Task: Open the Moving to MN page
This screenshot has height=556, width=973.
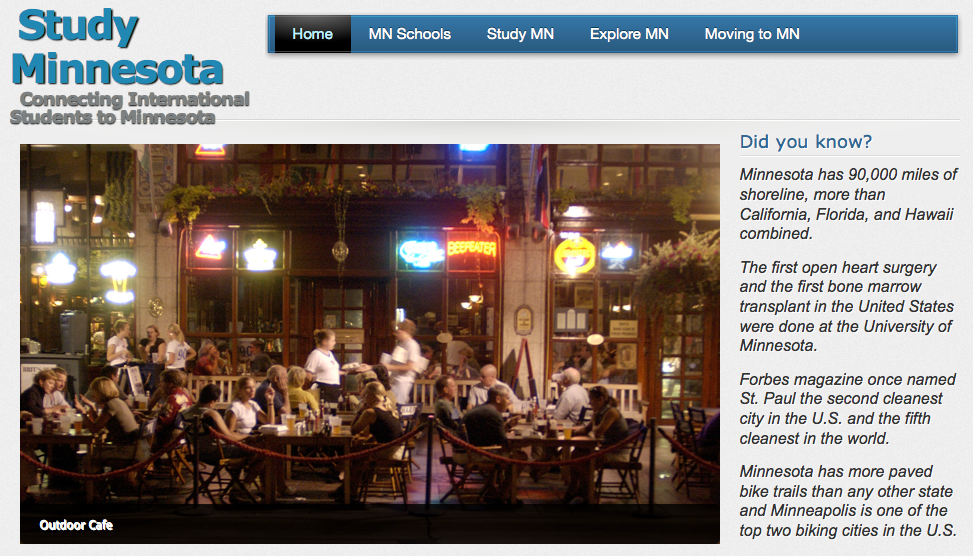Action: tap(752, 34)
